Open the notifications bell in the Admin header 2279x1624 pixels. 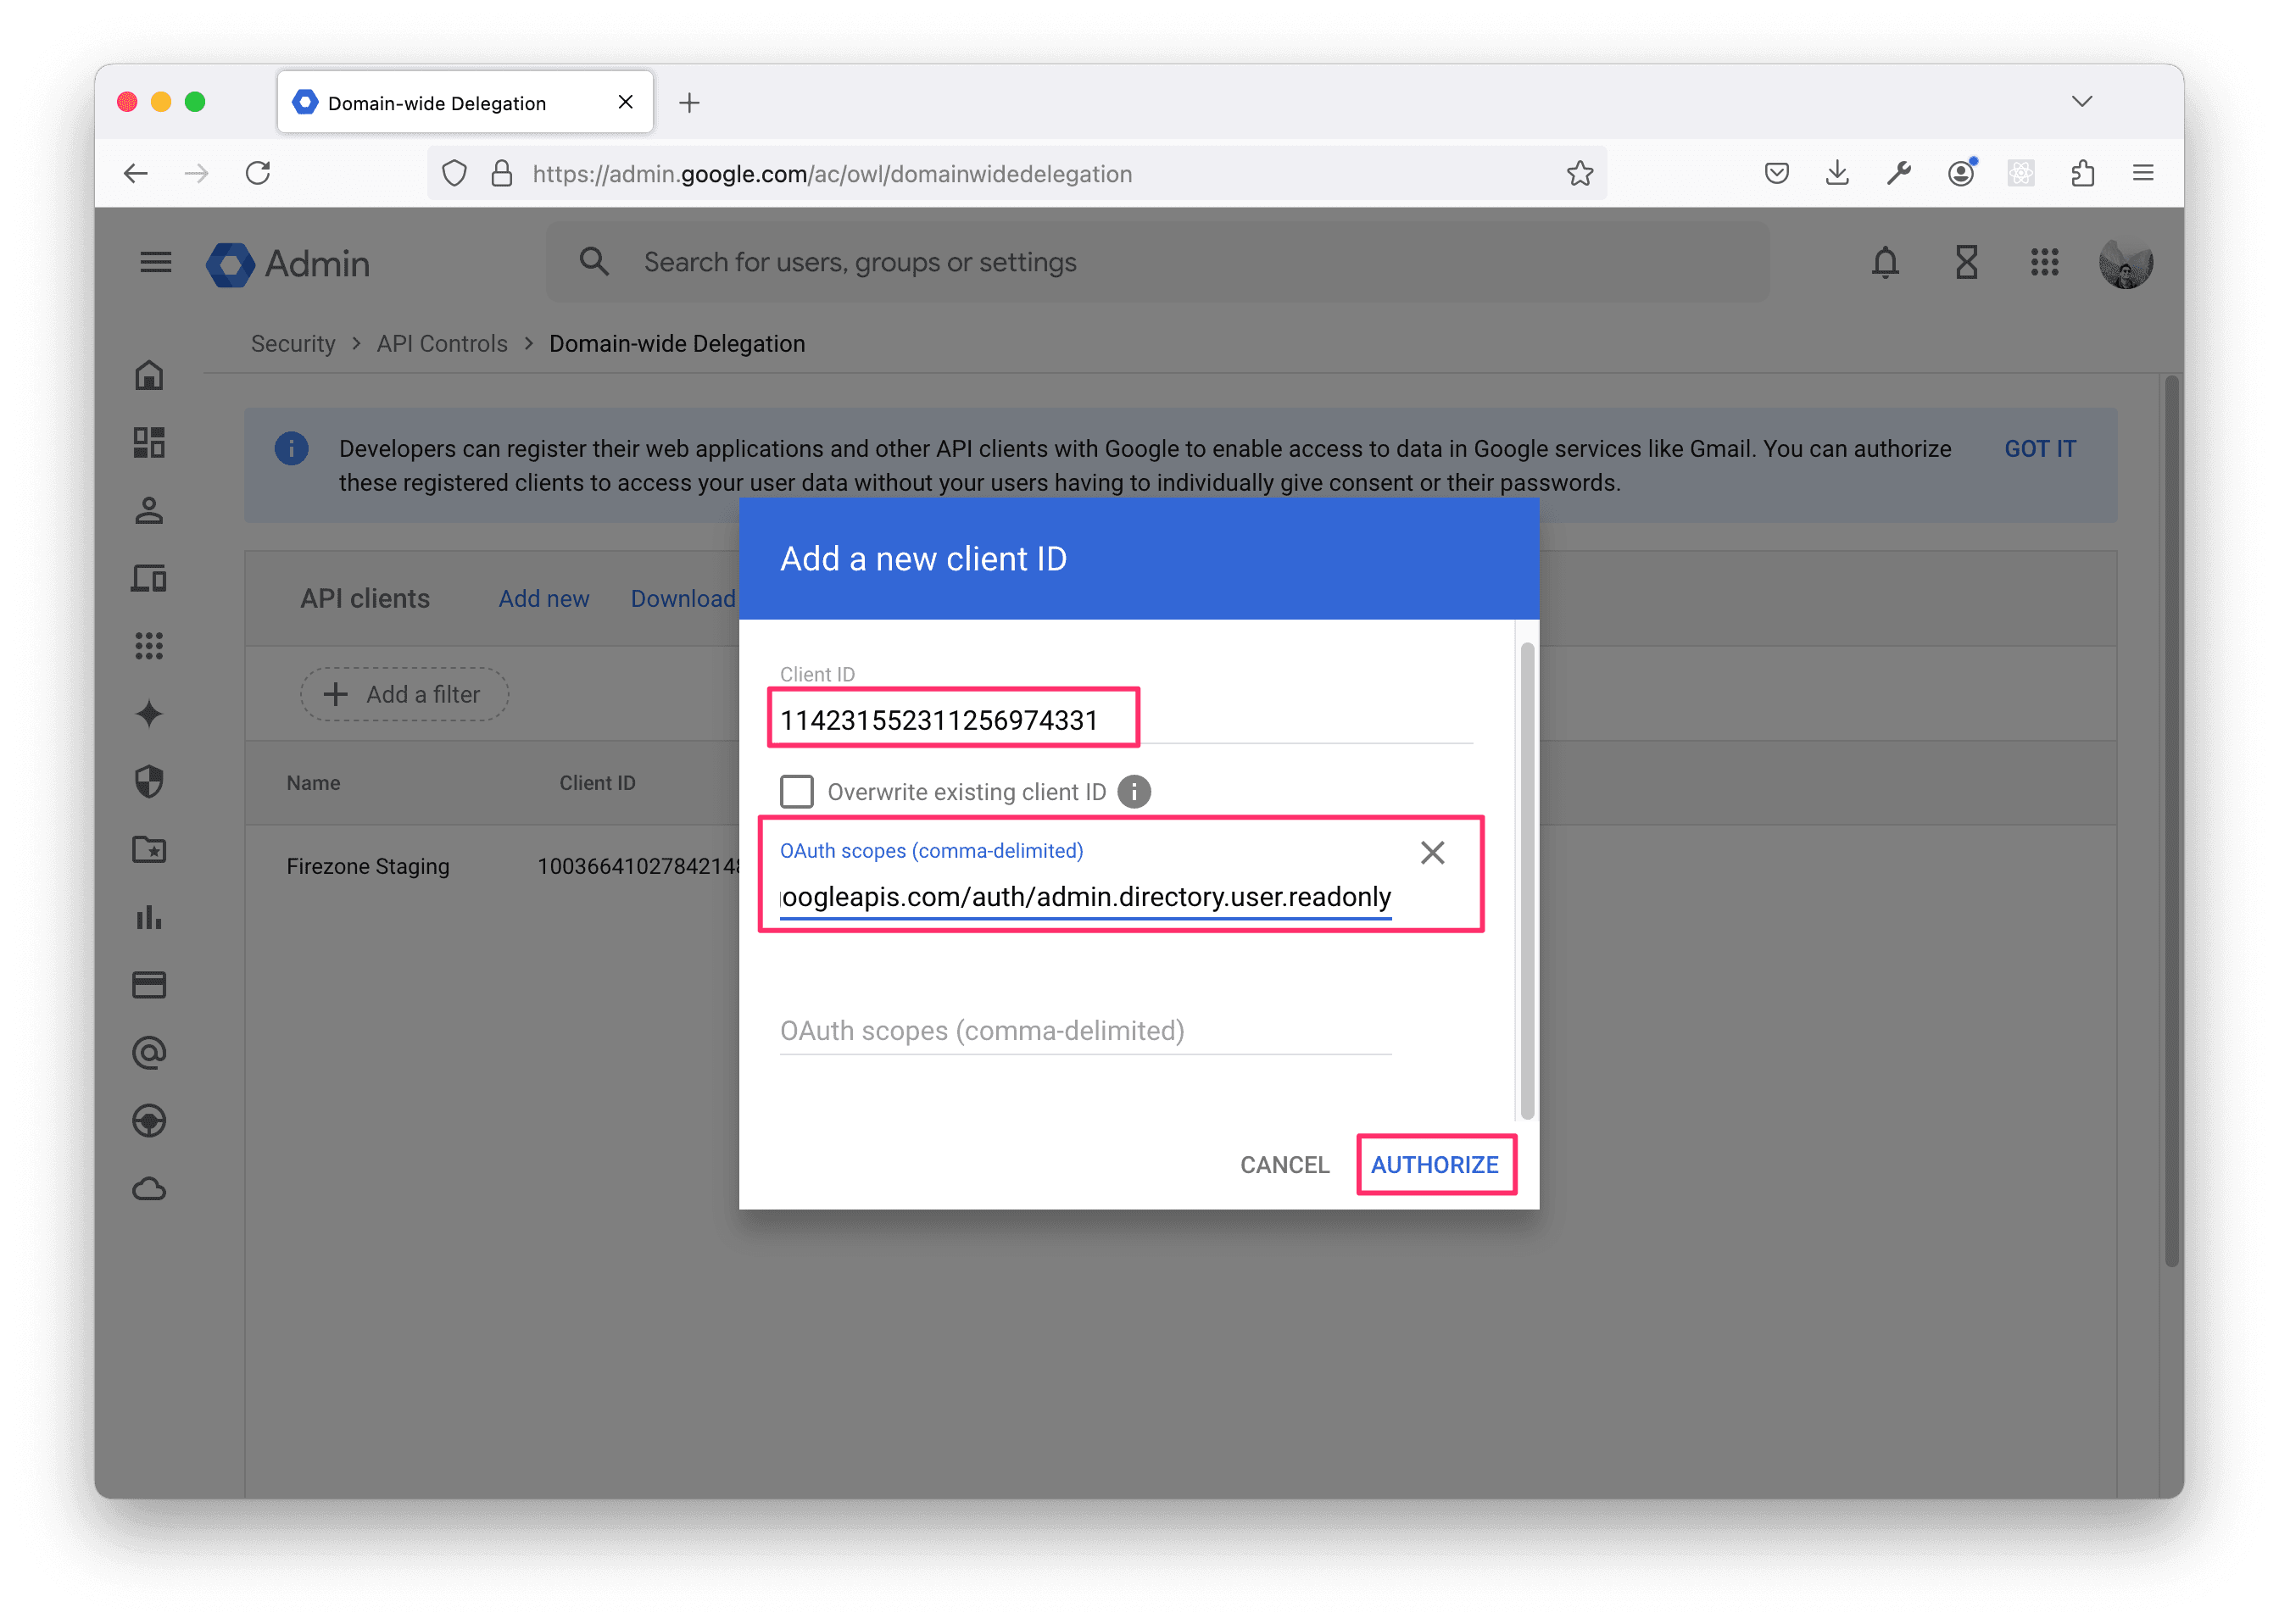[1884, 263]
